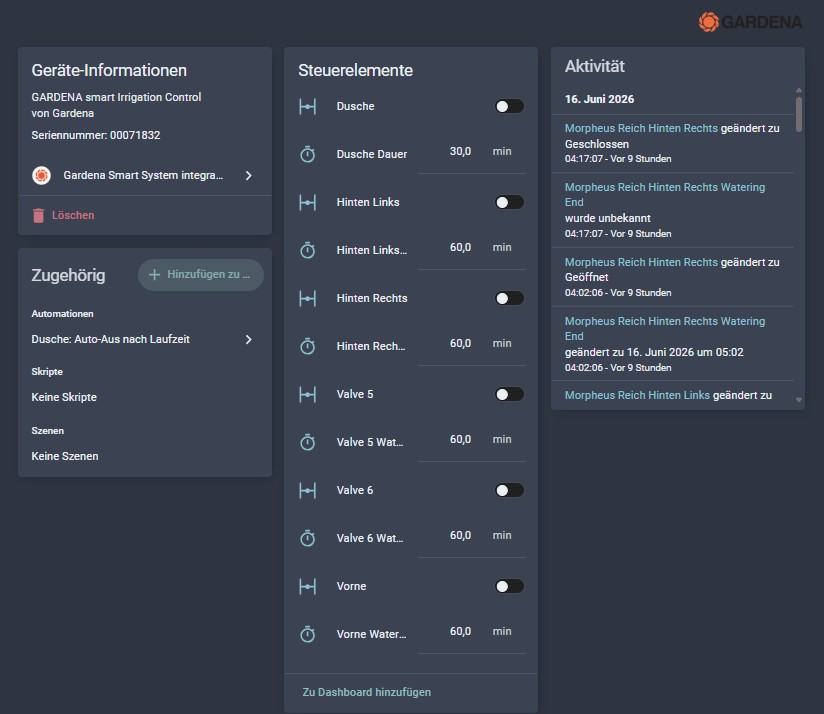Click the timer icon beside Valve 5 Wat…

307,442
